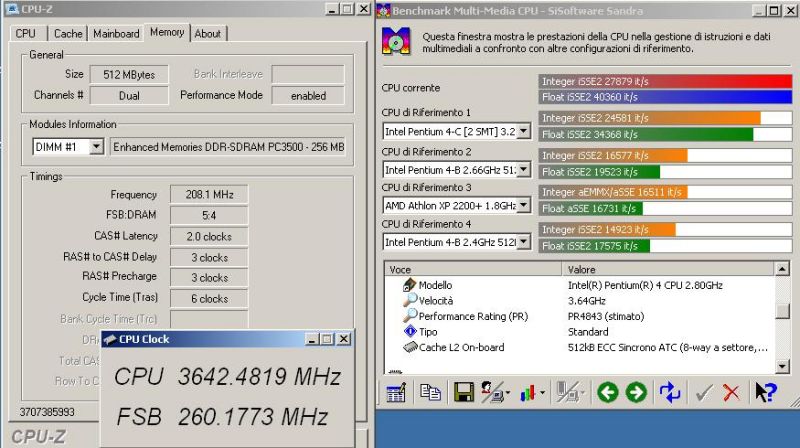The height and width of the screenshot is (448, 800).
Task: Click the Performance Mode enabled field
Action: click(x=308, y=95)
